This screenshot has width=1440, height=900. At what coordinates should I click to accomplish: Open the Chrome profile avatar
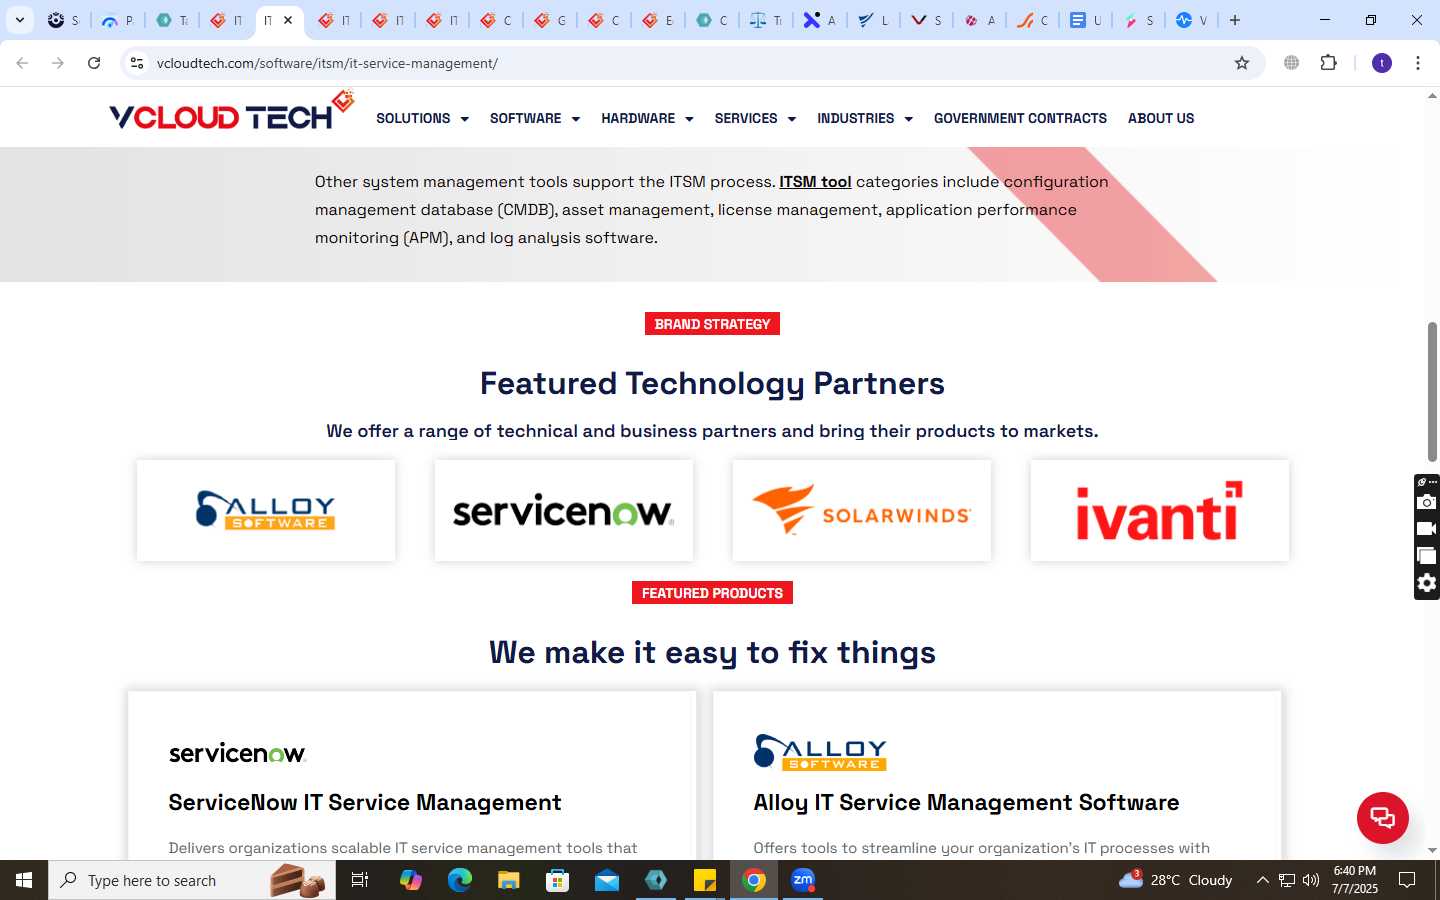pos(1382,63)
